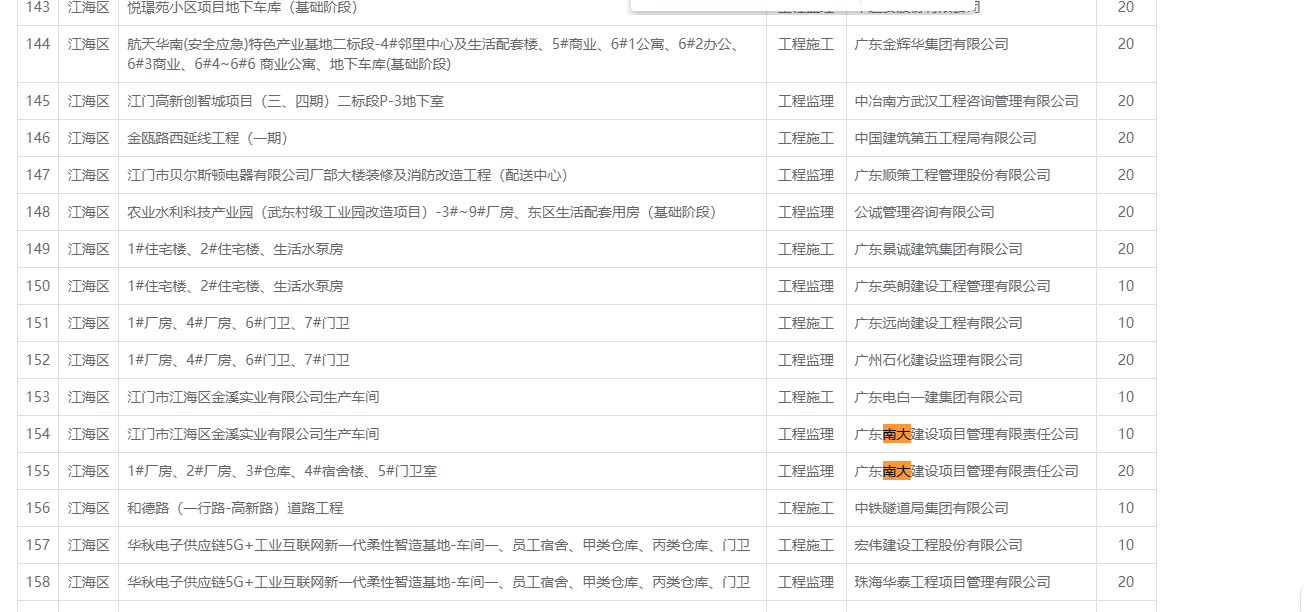1304x612 pixels.
Task: Click 广东顺策工程管理股份有限公司 cell
Action: (x=952, y=175)
